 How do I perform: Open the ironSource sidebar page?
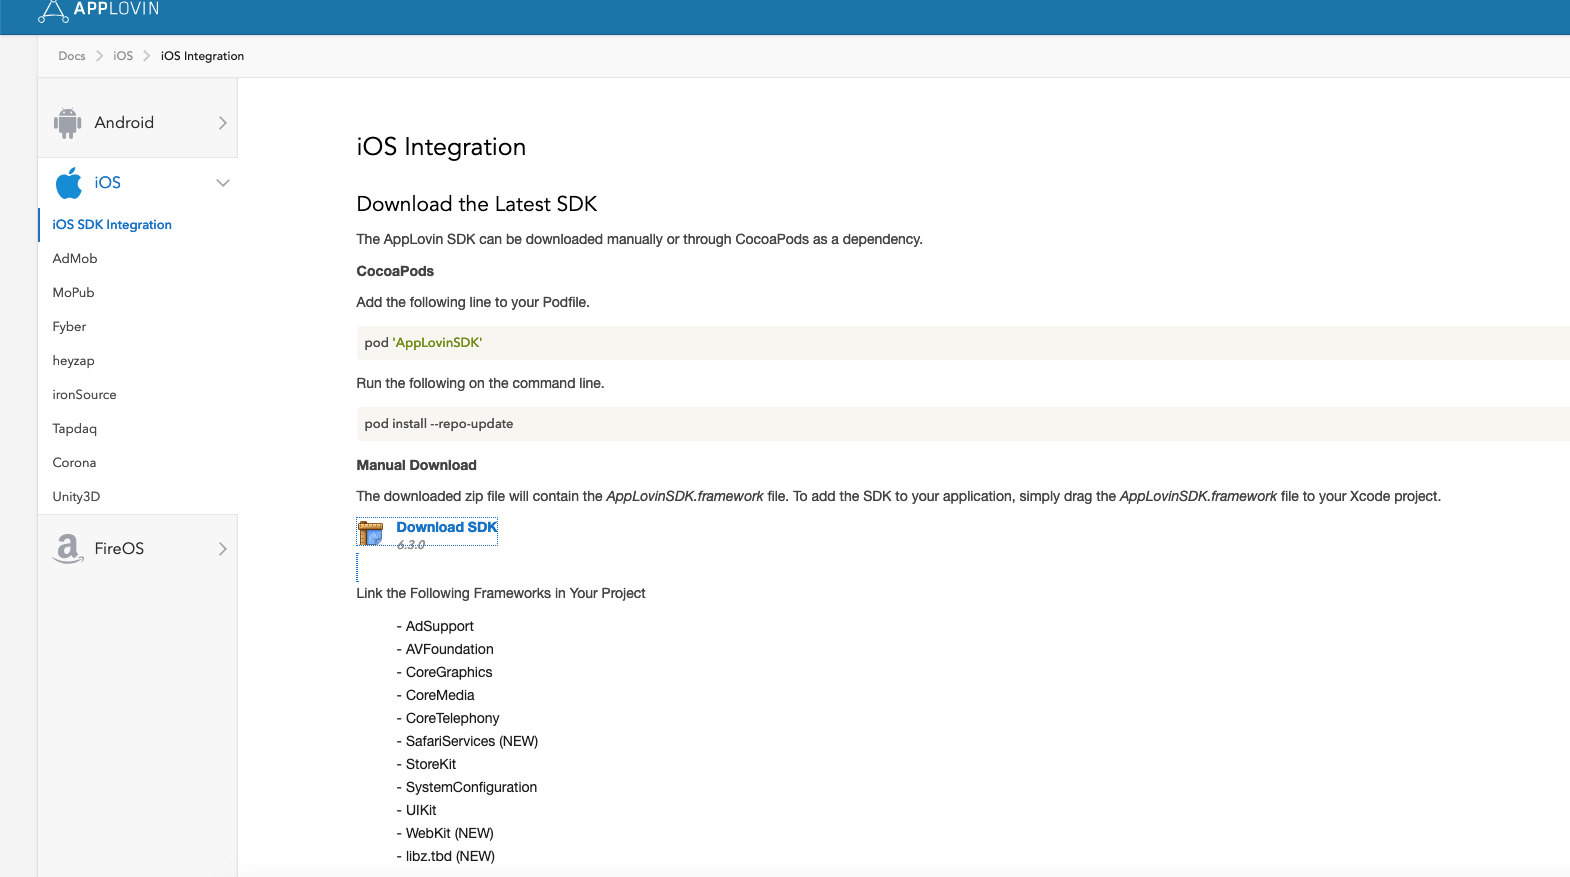84,395
